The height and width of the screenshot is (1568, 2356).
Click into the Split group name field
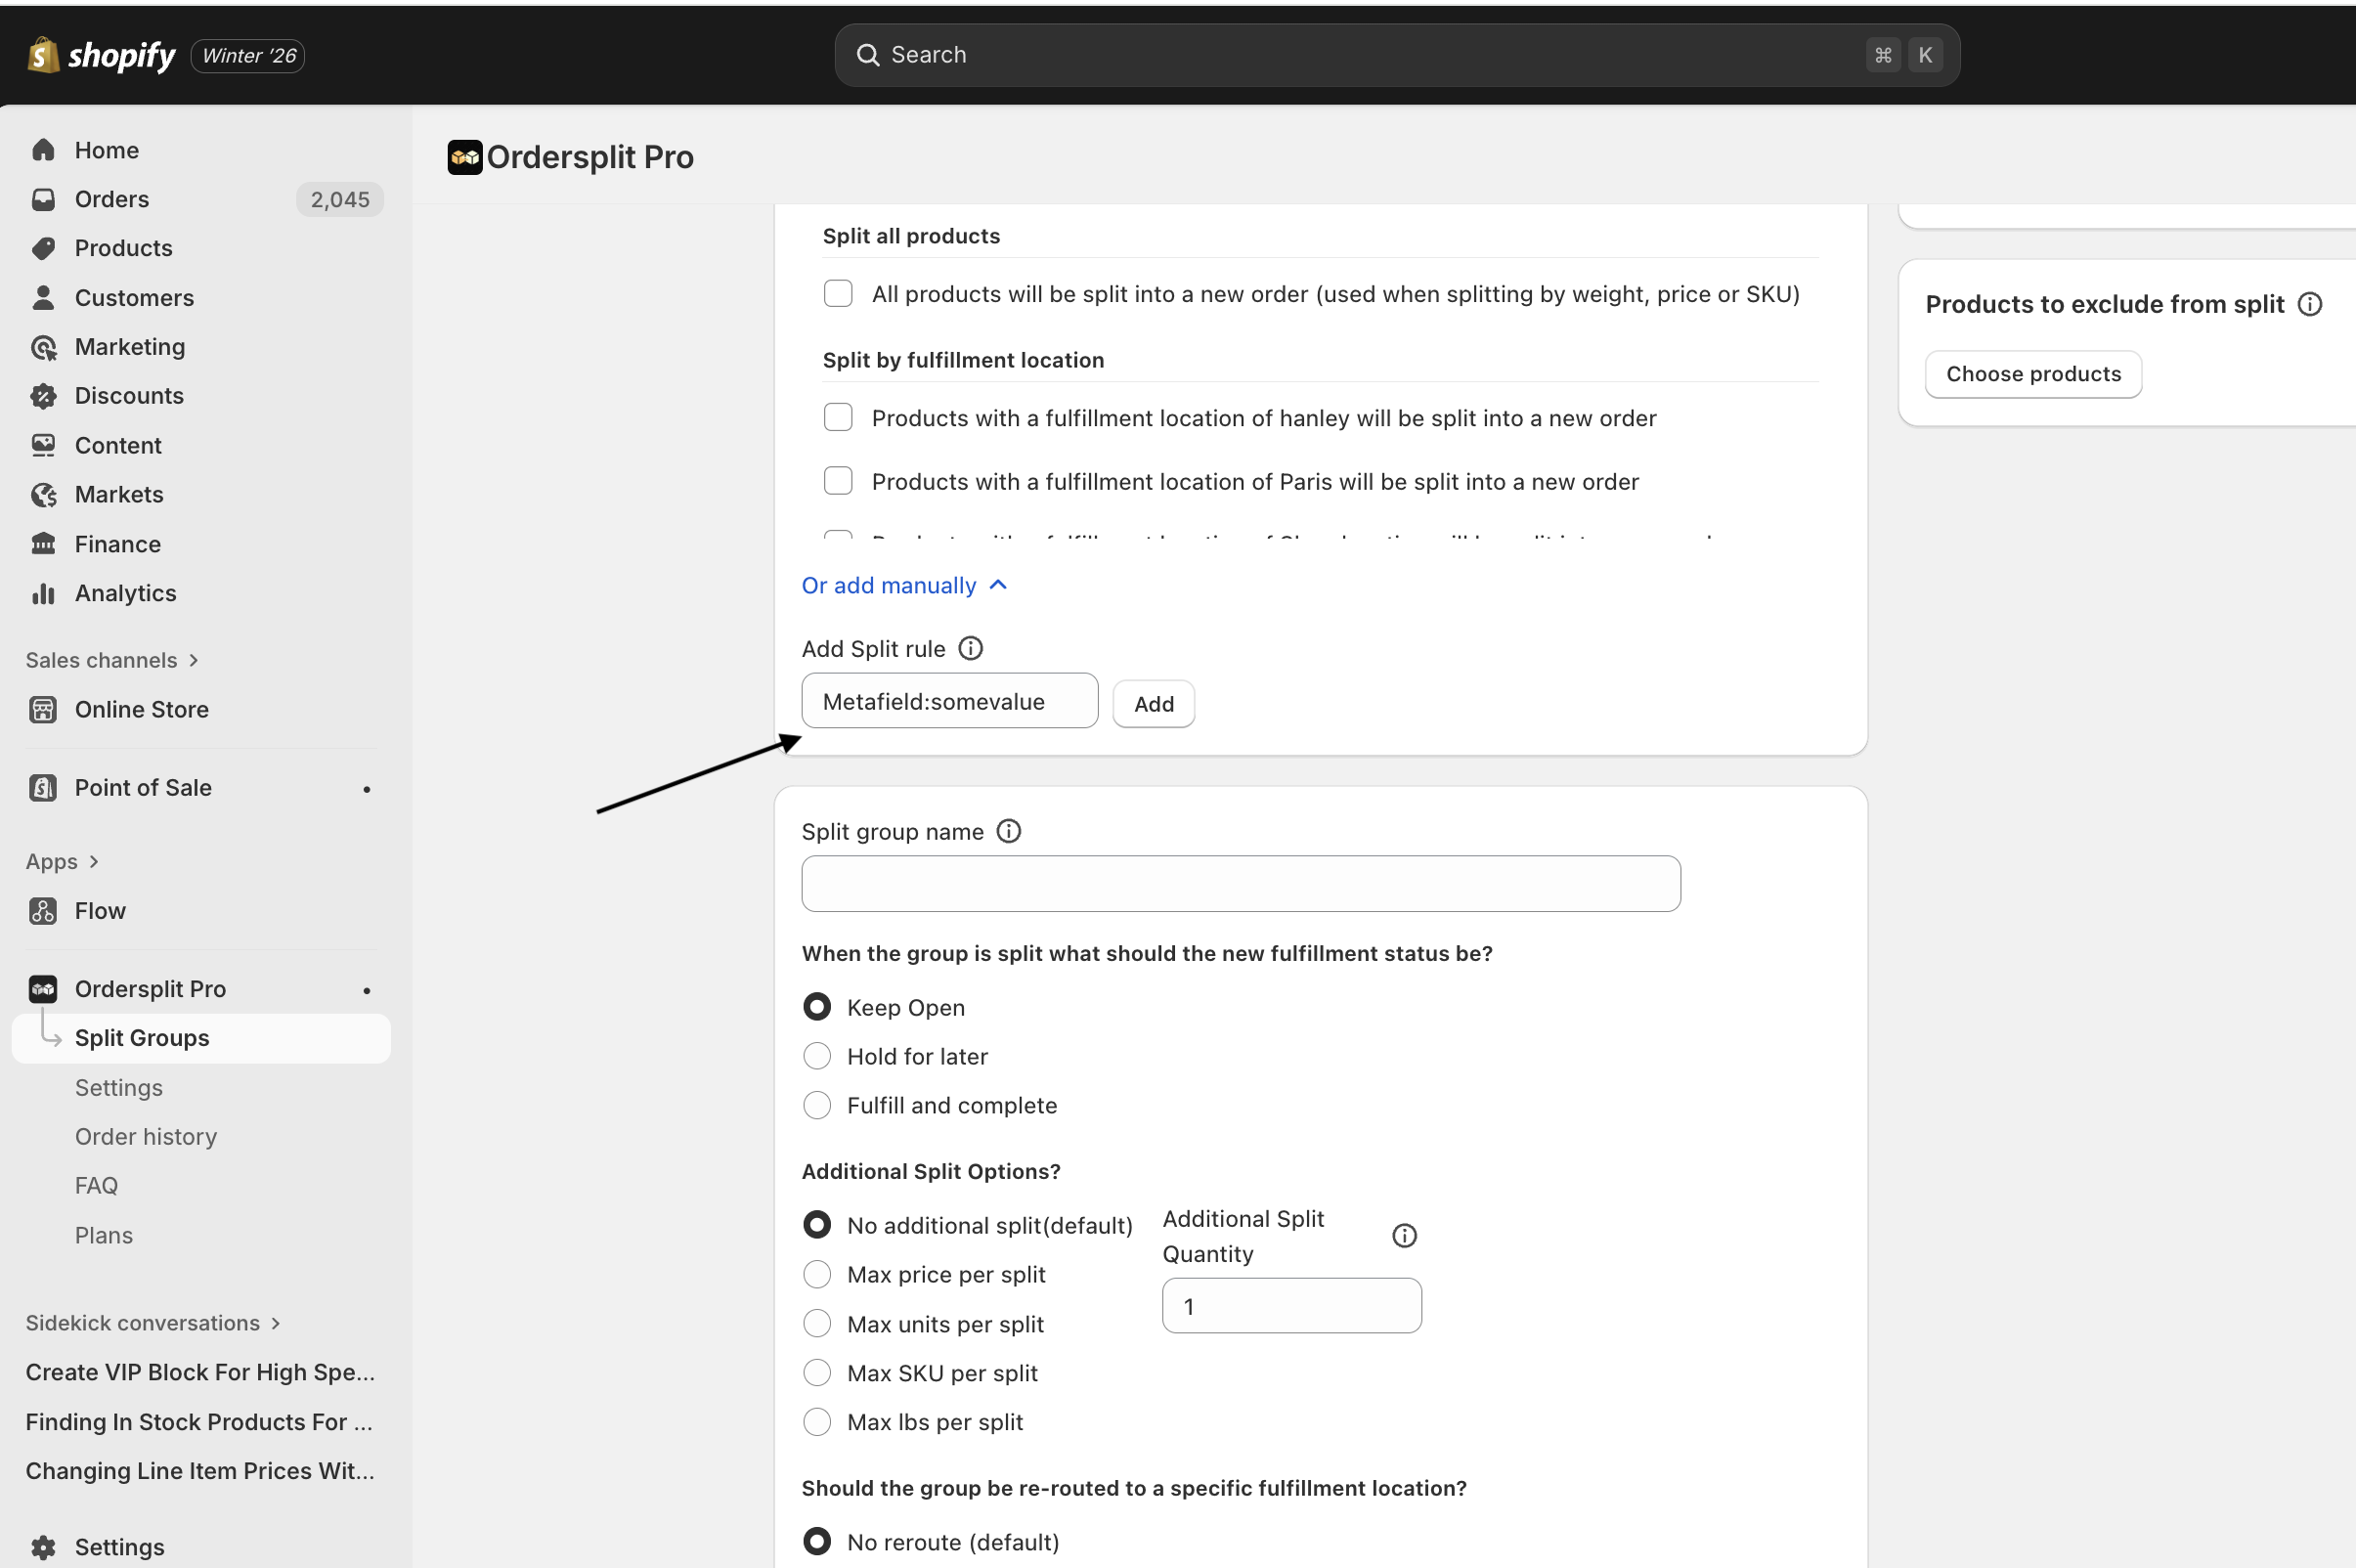(x=1240, y=883)
